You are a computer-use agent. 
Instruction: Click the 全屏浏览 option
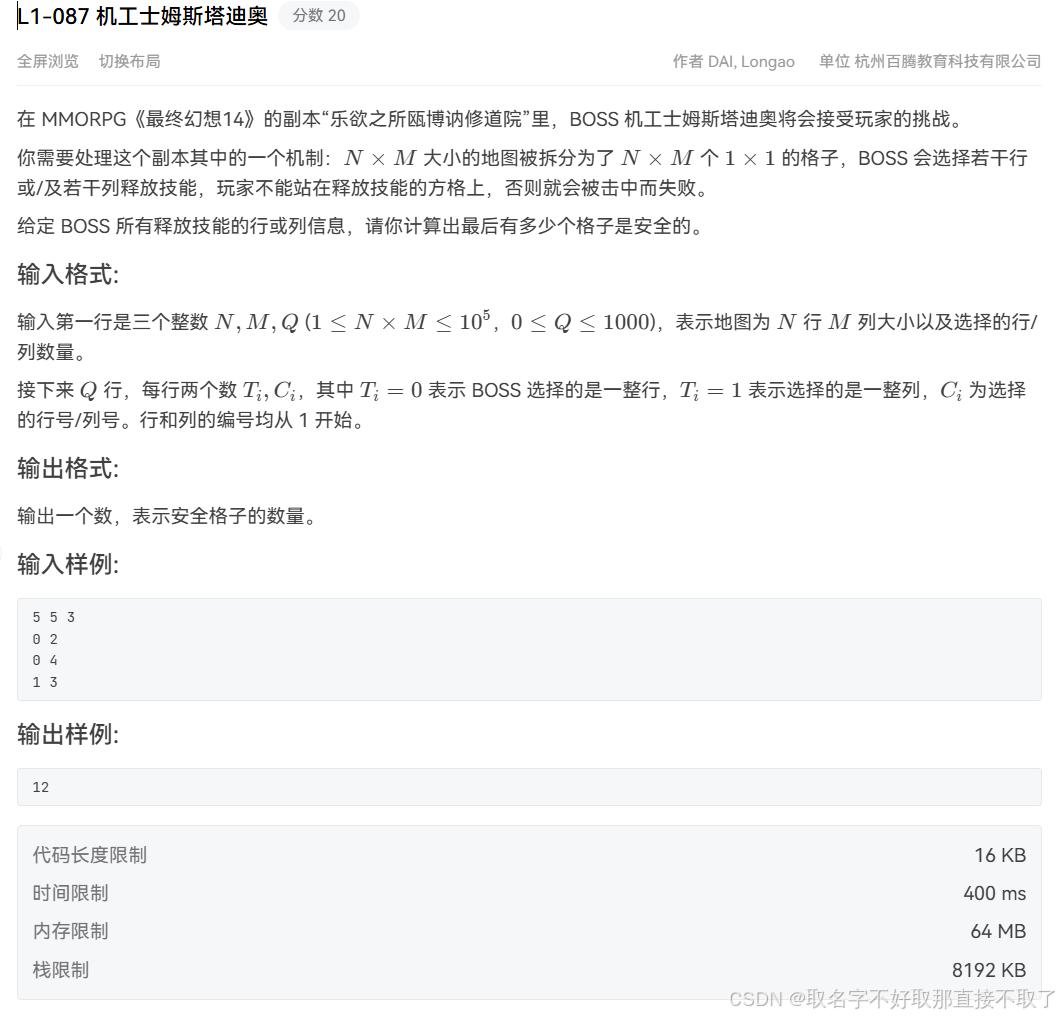click(x=47, y=61)
